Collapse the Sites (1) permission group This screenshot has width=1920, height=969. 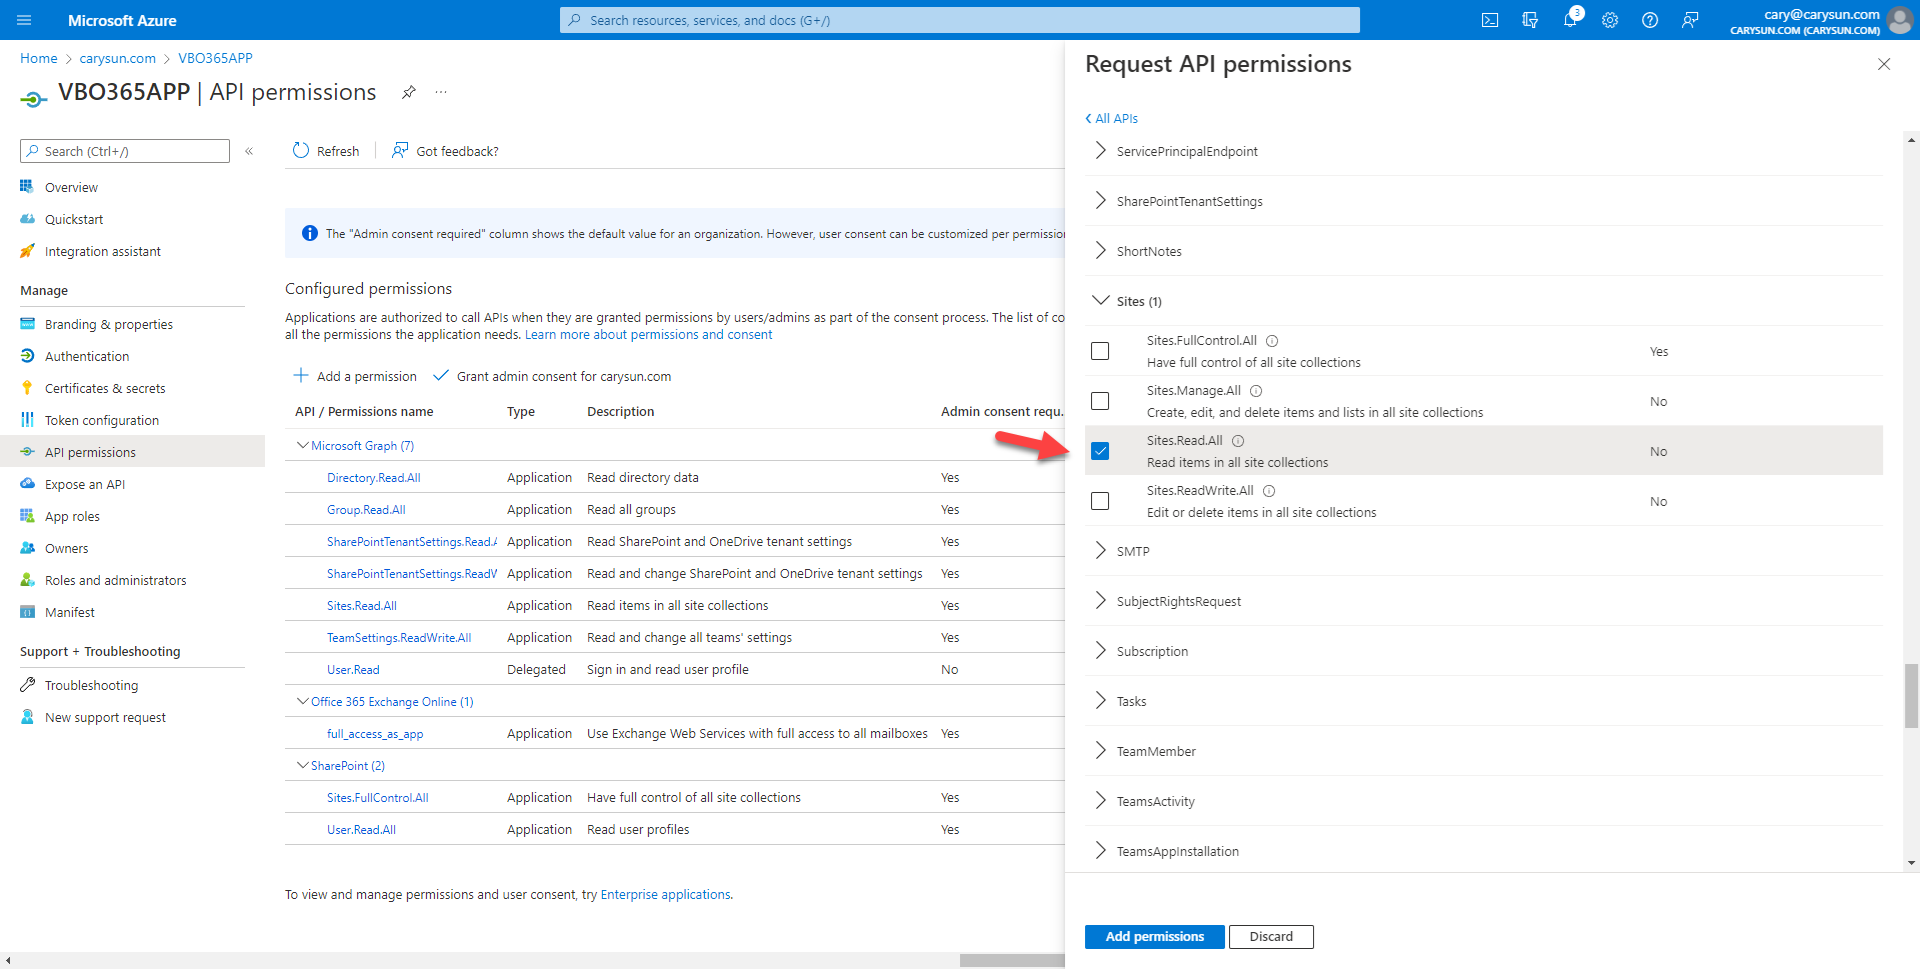pyautogui.click(x=1101, y=301)
